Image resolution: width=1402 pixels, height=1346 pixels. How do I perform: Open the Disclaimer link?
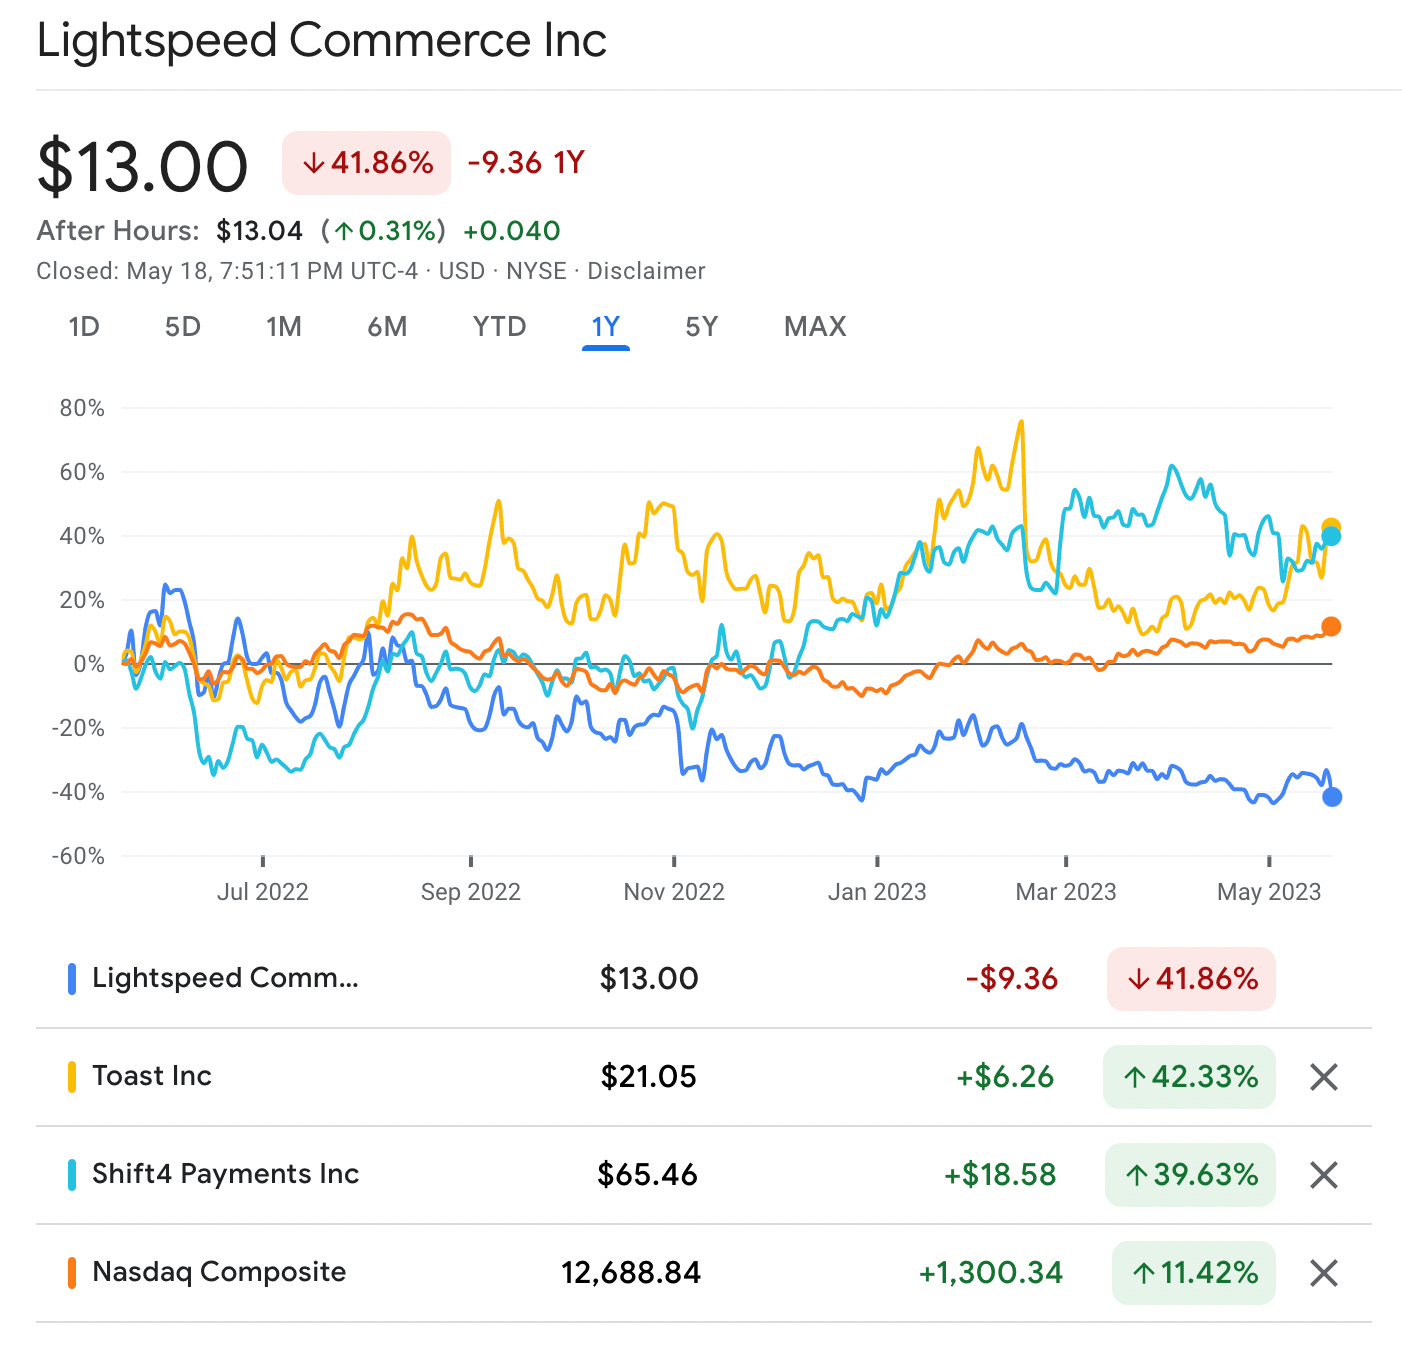tap(647, 270)
